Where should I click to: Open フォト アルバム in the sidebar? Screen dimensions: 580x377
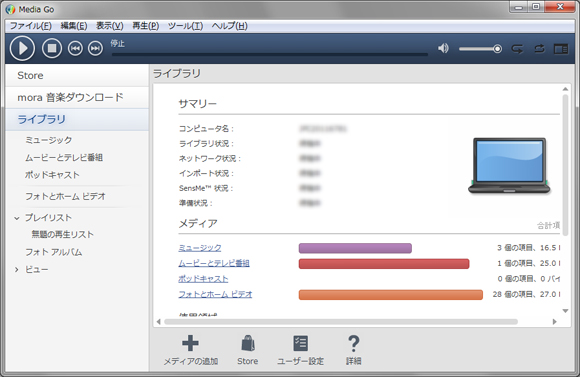tap(54, 252)
